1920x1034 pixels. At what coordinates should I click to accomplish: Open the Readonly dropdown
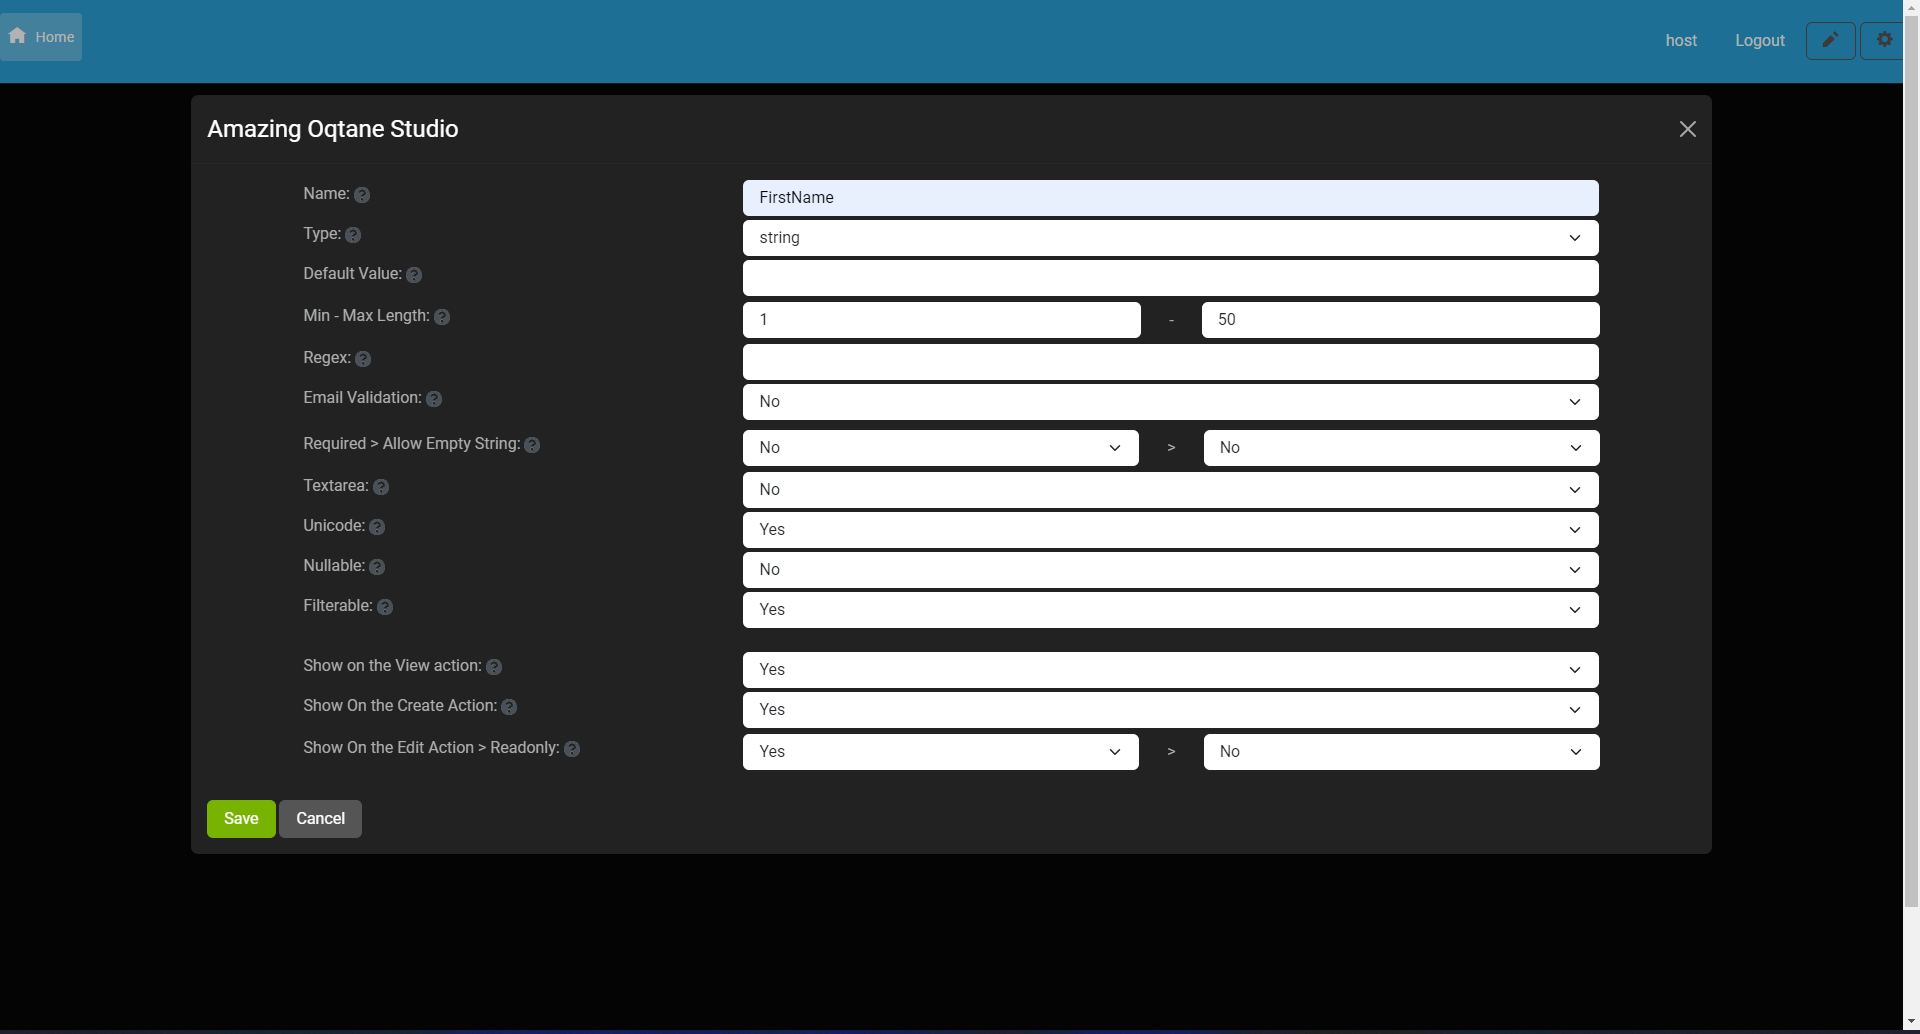[1401, 752]
